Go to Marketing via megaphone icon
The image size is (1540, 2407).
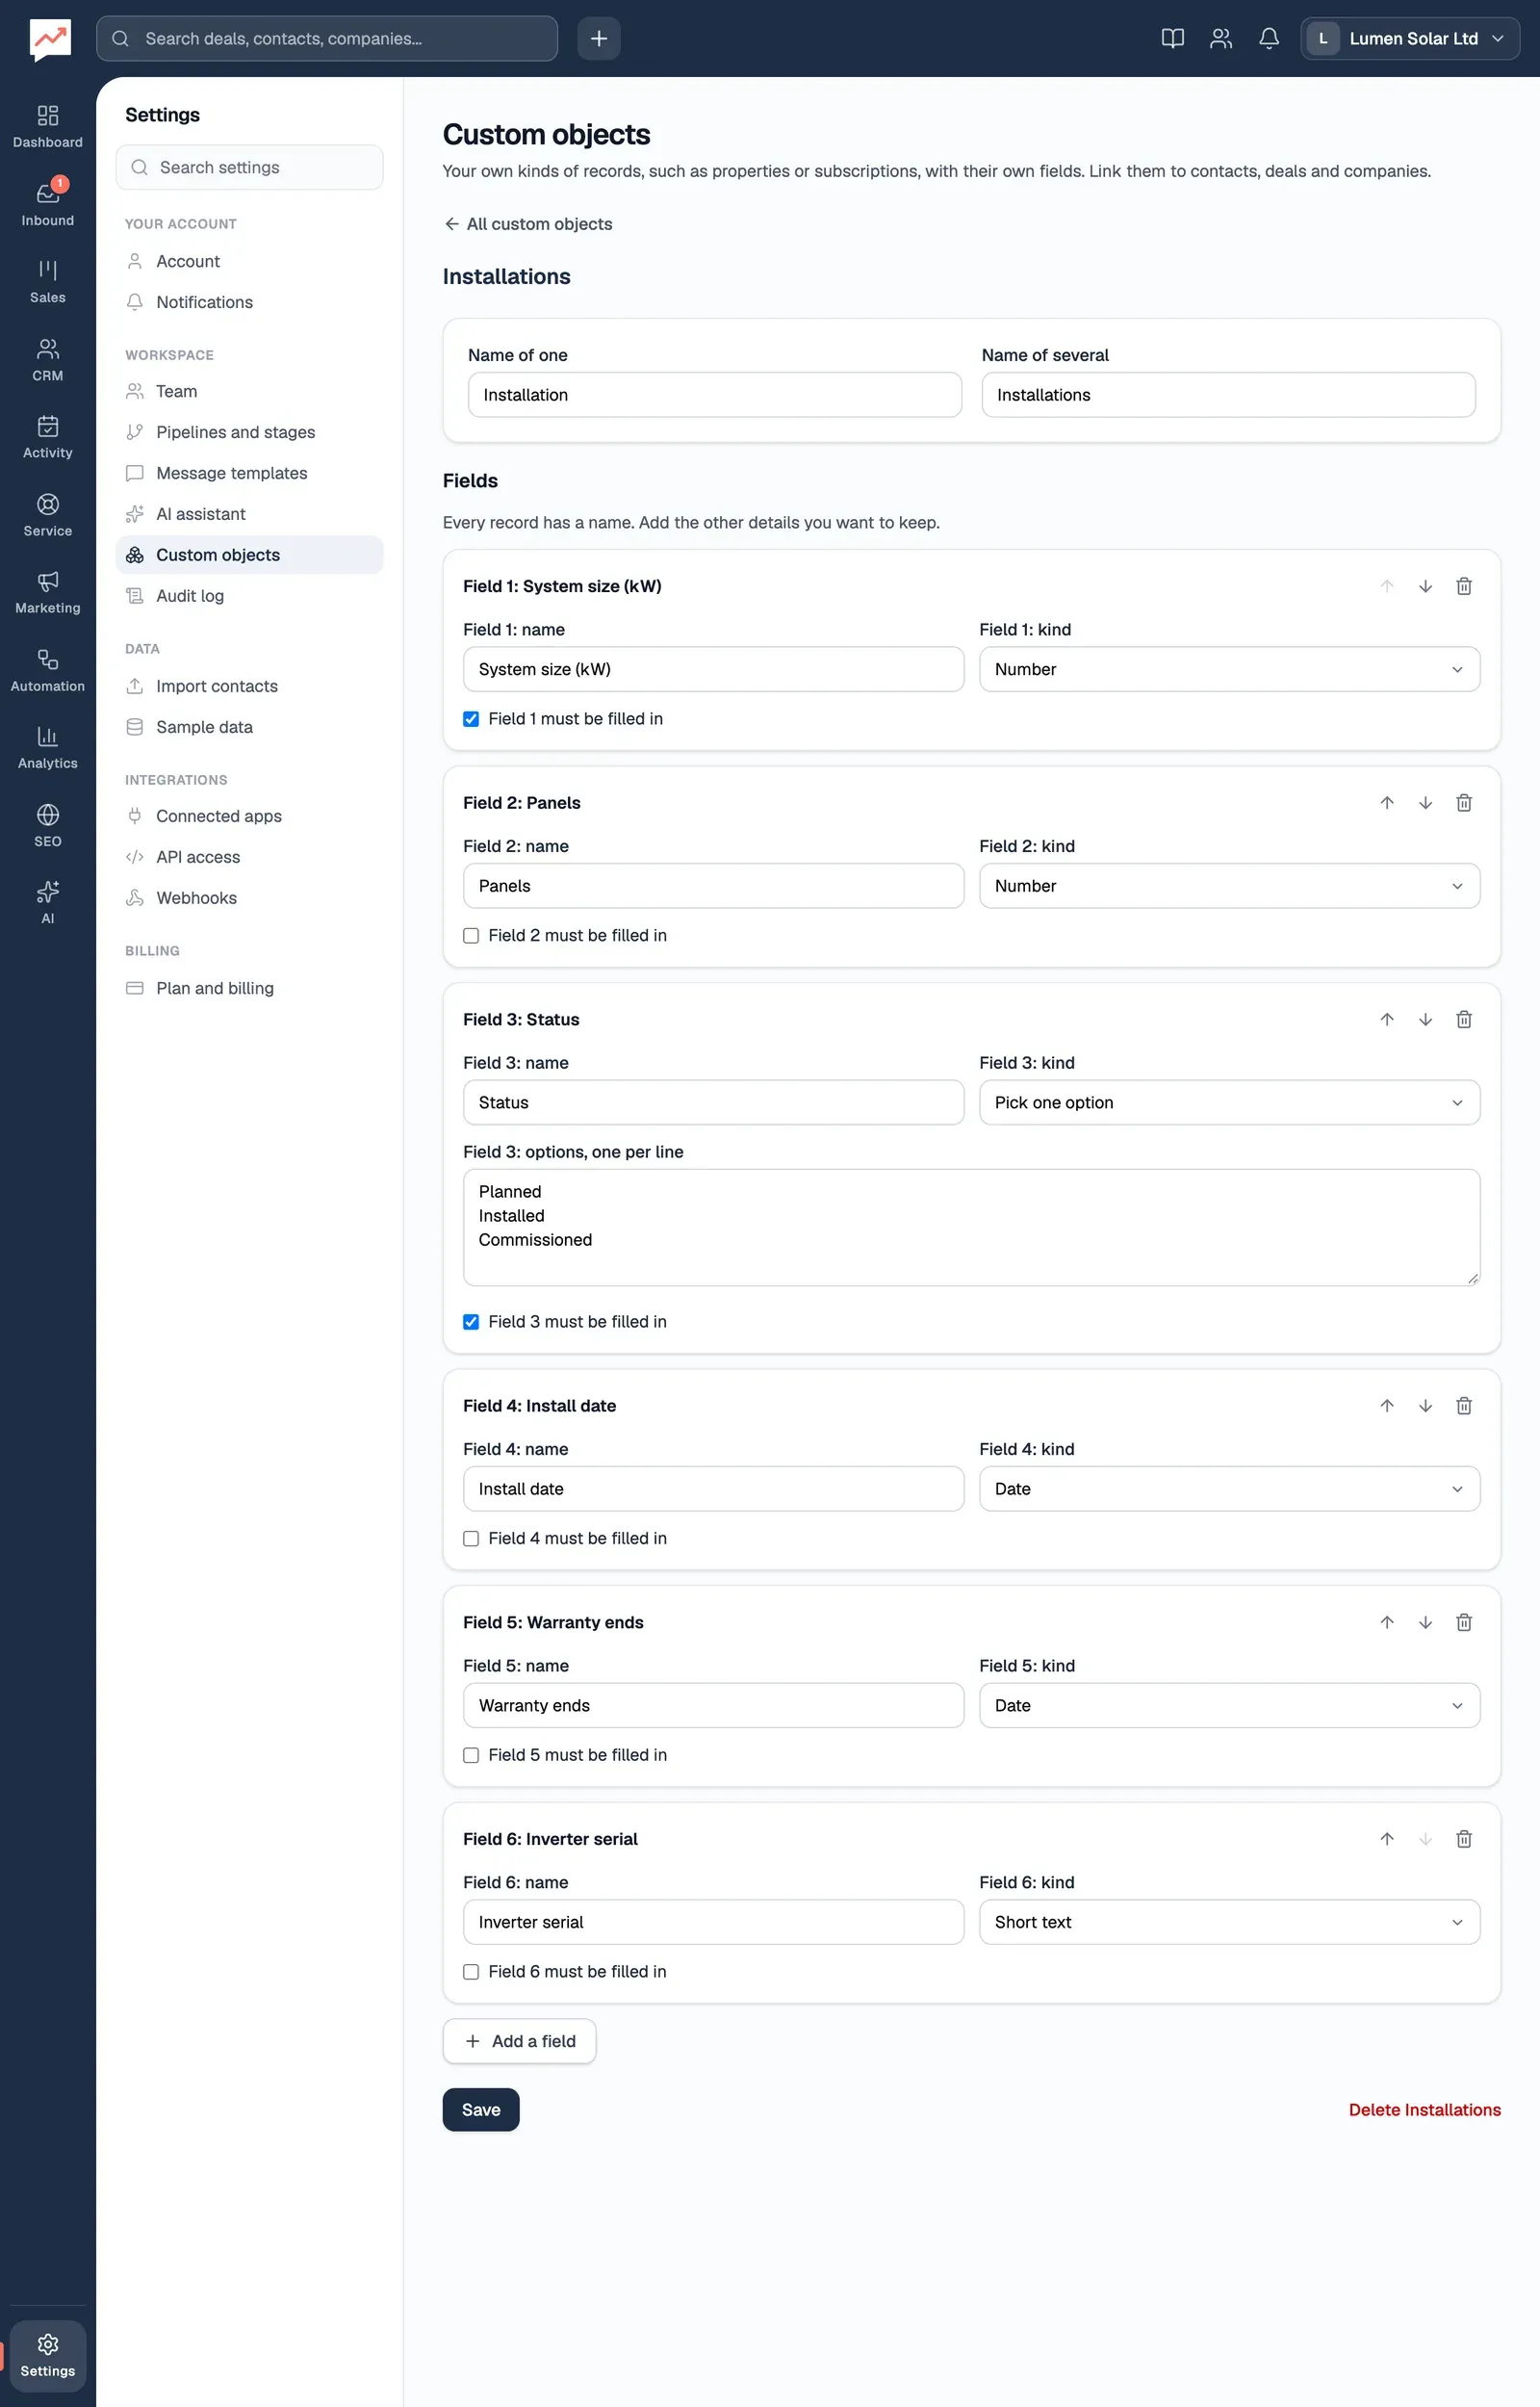tap(47, 592)
